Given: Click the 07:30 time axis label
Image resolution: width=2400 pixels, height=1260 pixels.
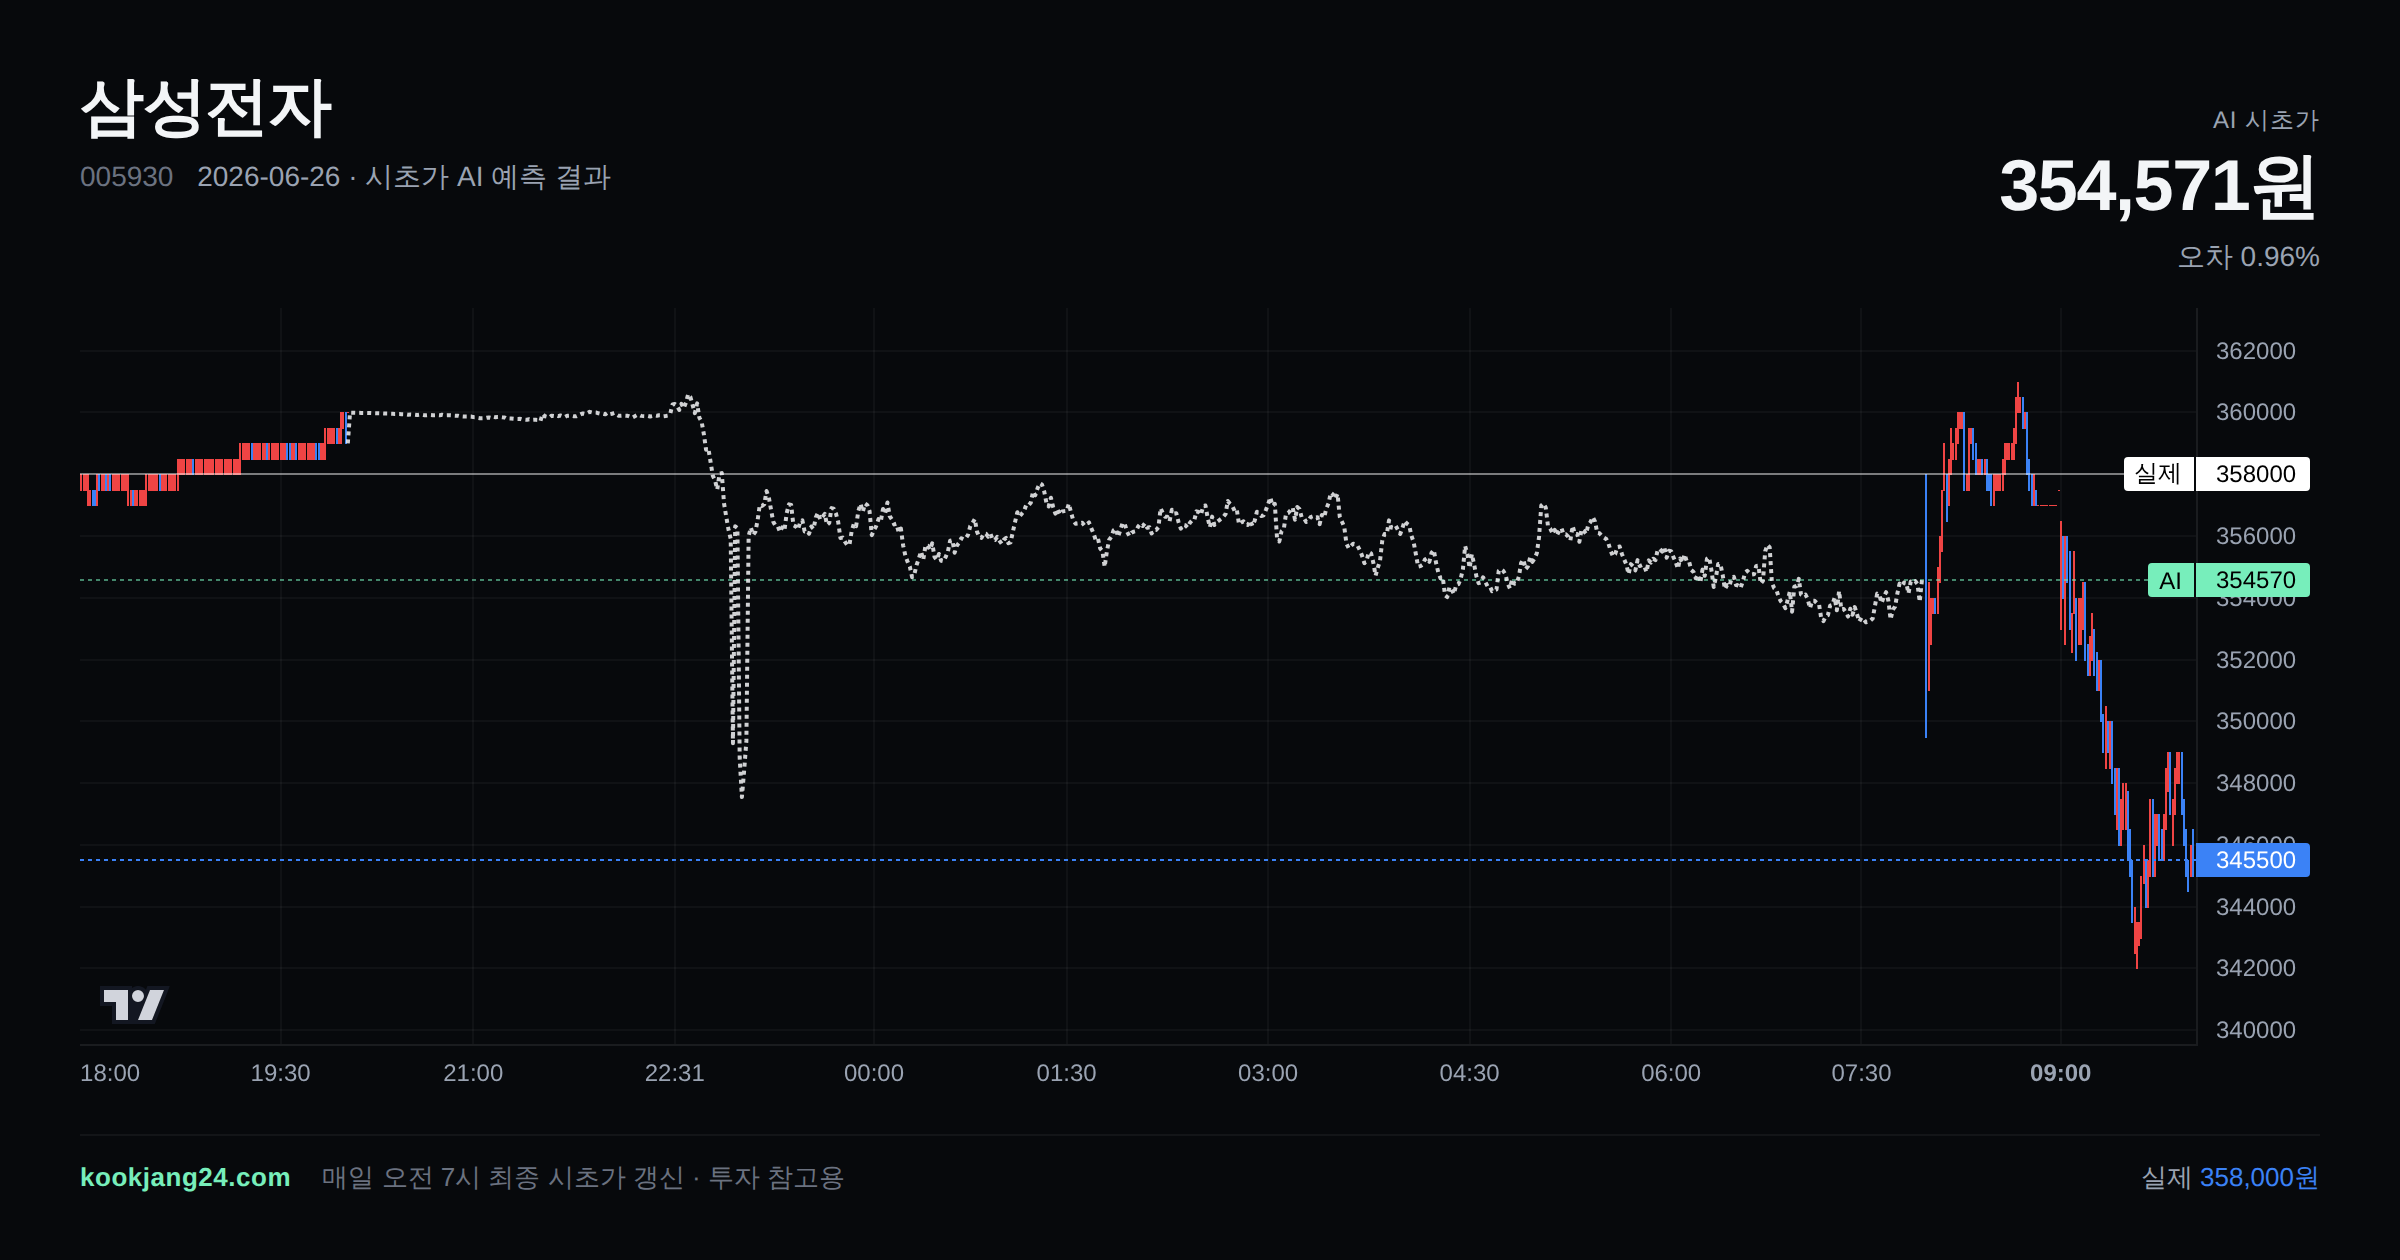Looking at the screenshot, I should click(x=1861, y=1073).
